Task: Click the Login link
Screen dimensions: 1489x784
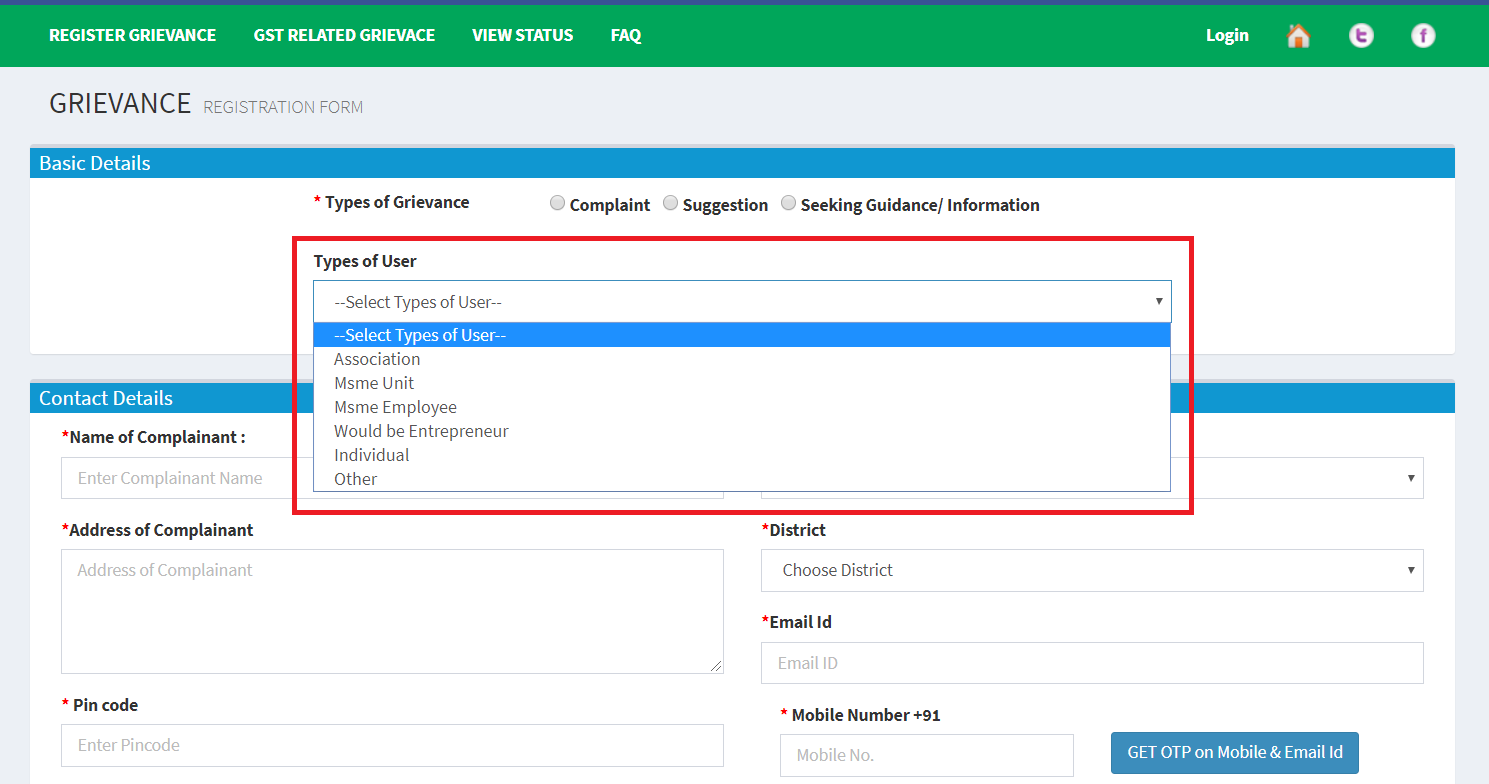Action: point(1227,35)
